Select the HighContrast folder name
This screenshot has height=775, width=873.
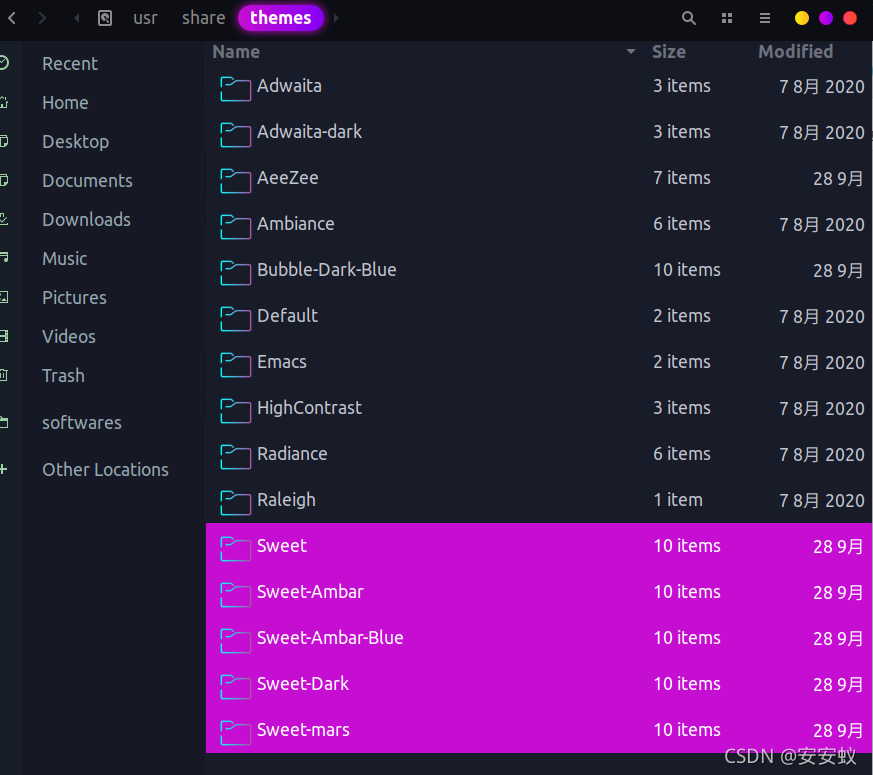click(310, 408)
